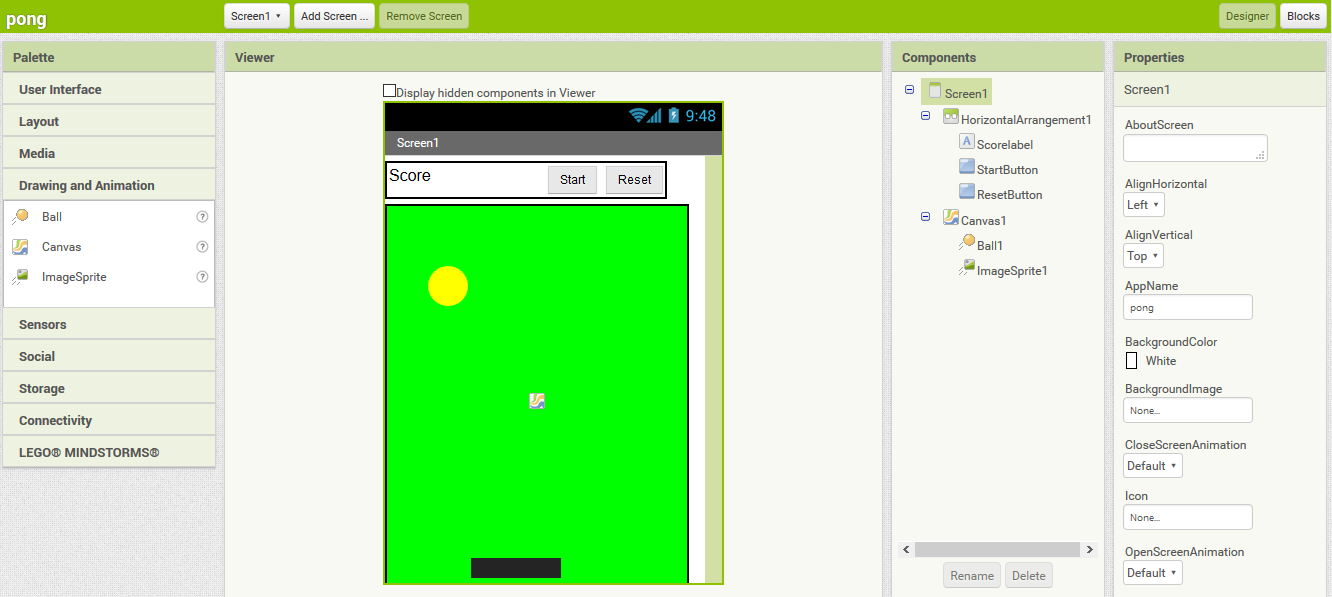Open the AlignVertical Top dropdown

click(x=1144, y=255)
